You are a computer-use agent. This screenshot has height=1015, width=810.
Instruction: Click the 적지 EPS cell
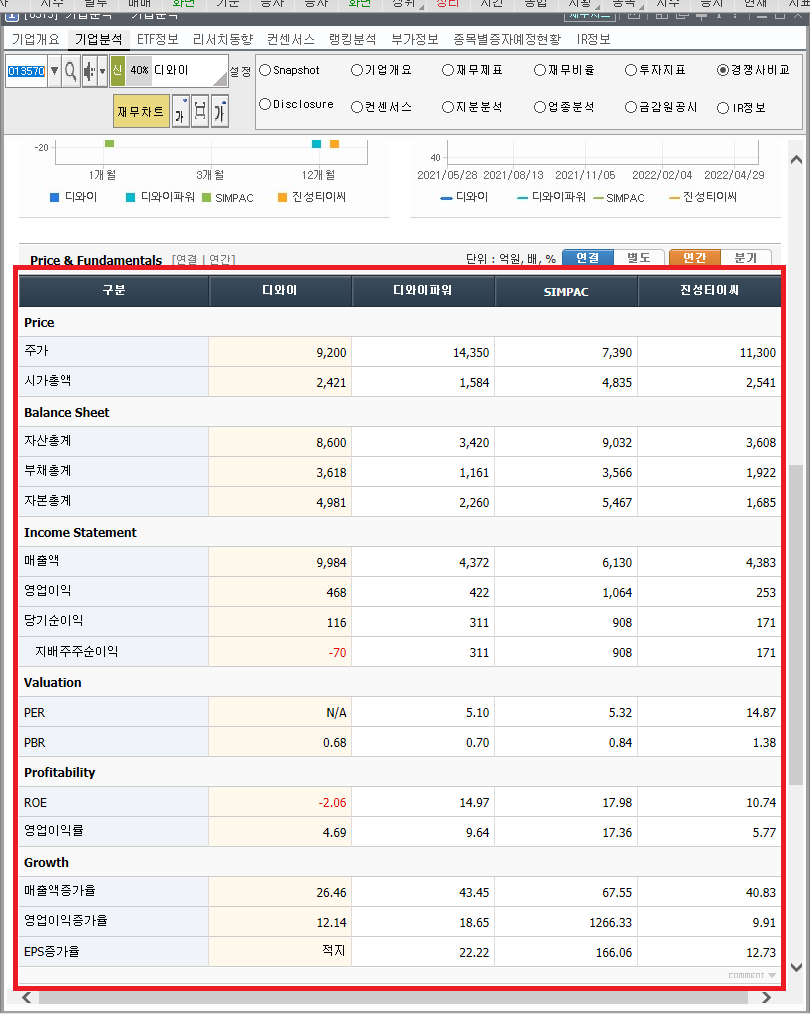(x=333, y=950)
